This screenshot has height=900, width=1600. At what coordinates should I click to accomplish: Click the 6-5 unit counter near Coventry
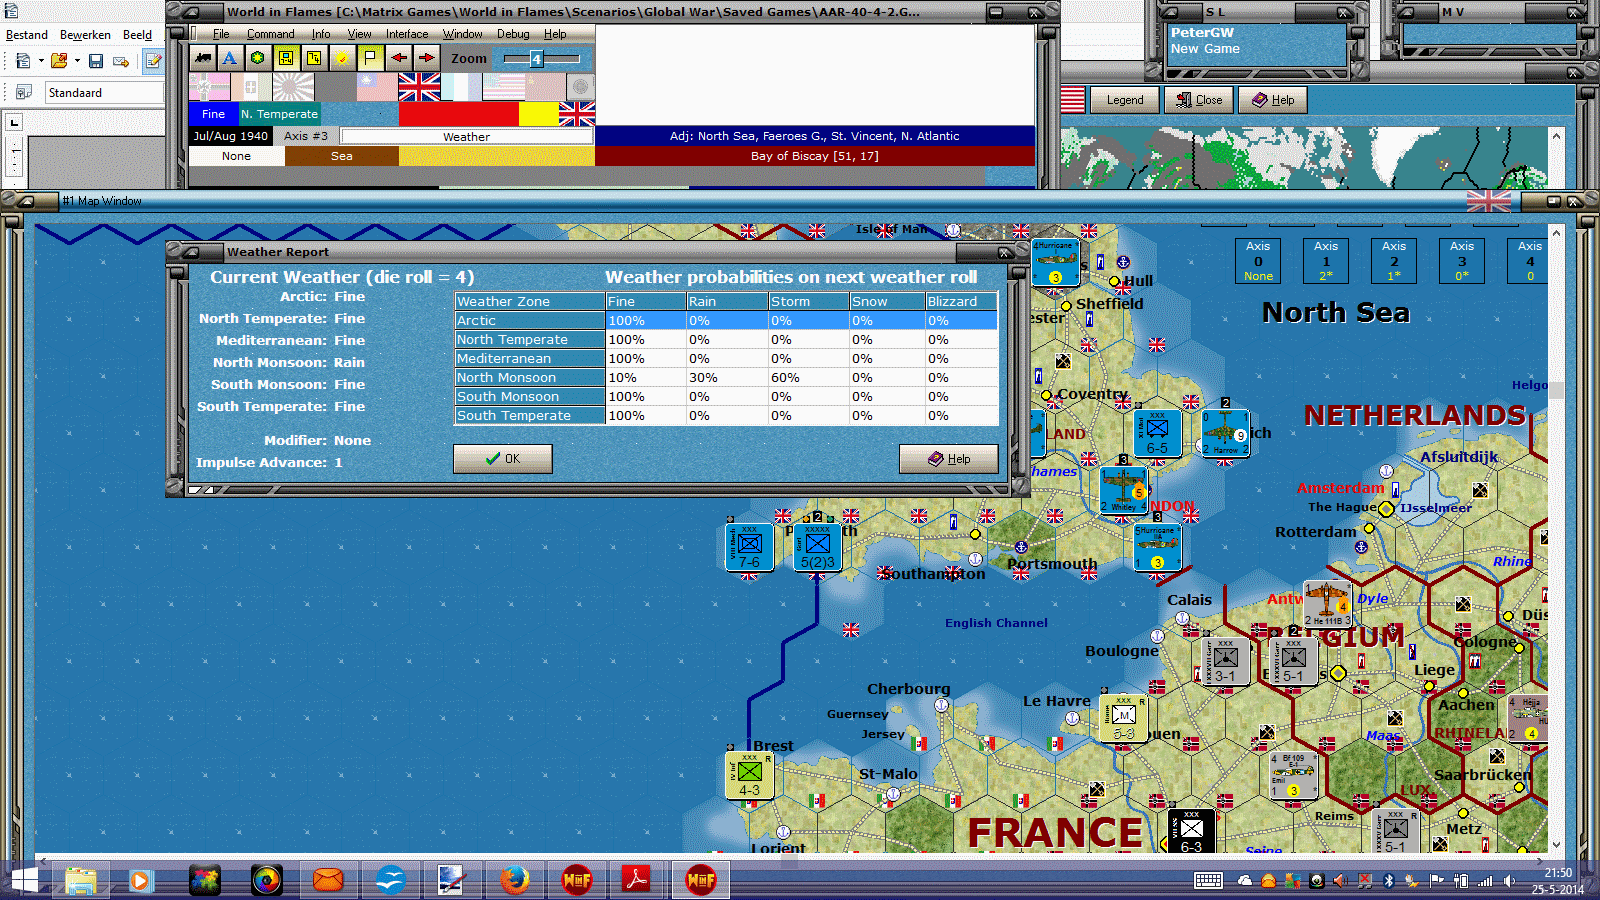tap(1157, 434)
